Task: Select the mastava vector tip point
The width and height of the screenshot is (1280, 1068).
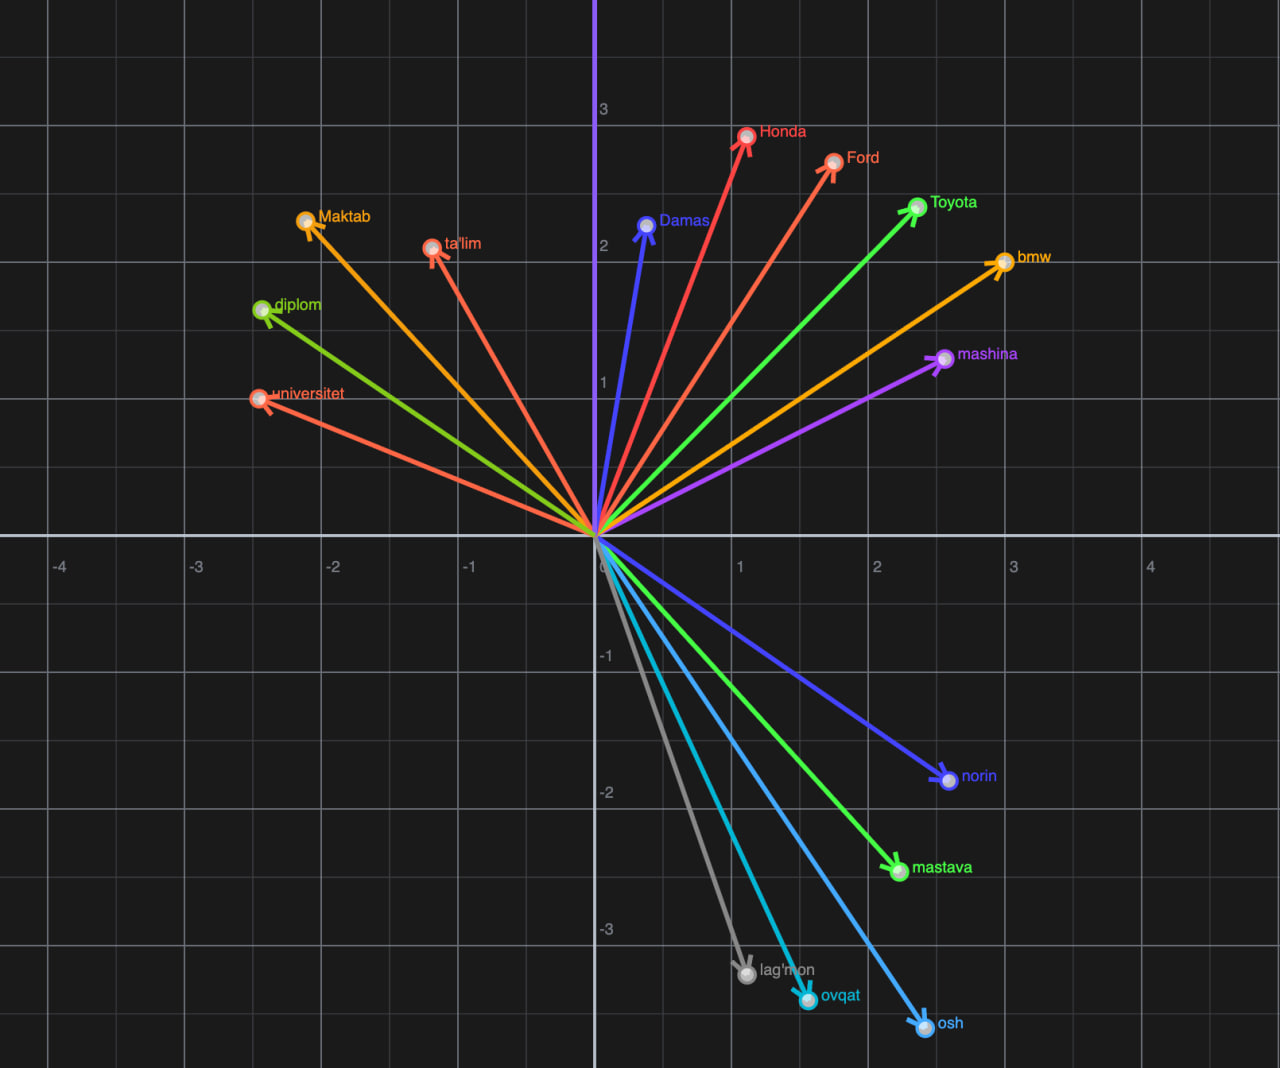Action: click(900, 871)
